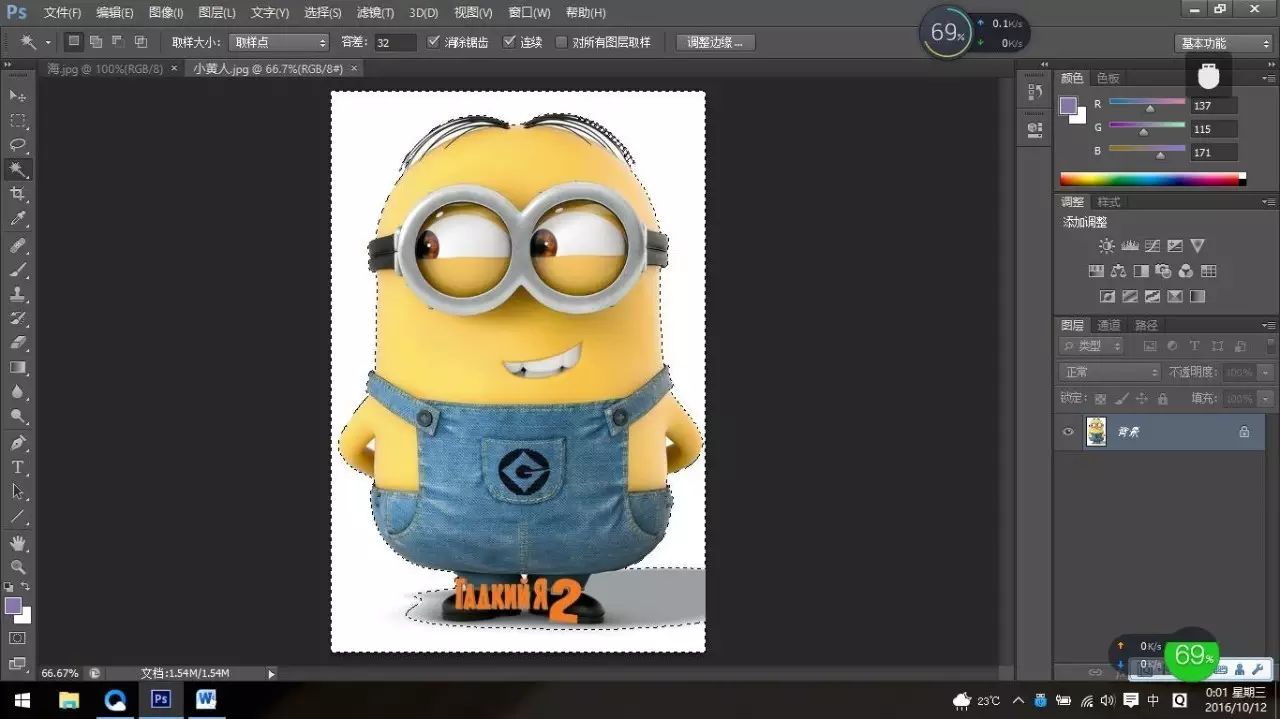Screen dimensions: 1280x719
Task: Select the Path Selection tool
Action: point(18,492)
